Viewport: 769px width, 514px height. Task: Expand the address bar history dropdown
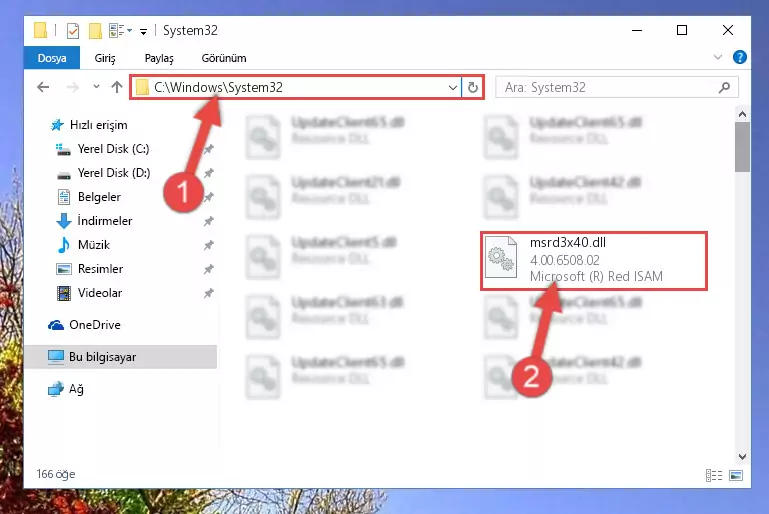[453, 88]
